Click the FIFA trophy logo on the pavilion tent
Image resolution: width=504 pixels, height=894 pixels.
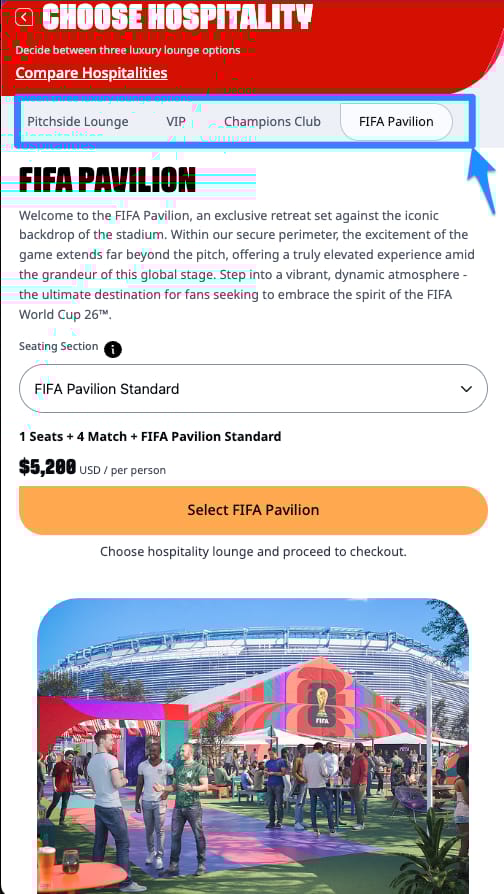pos(323,707)
